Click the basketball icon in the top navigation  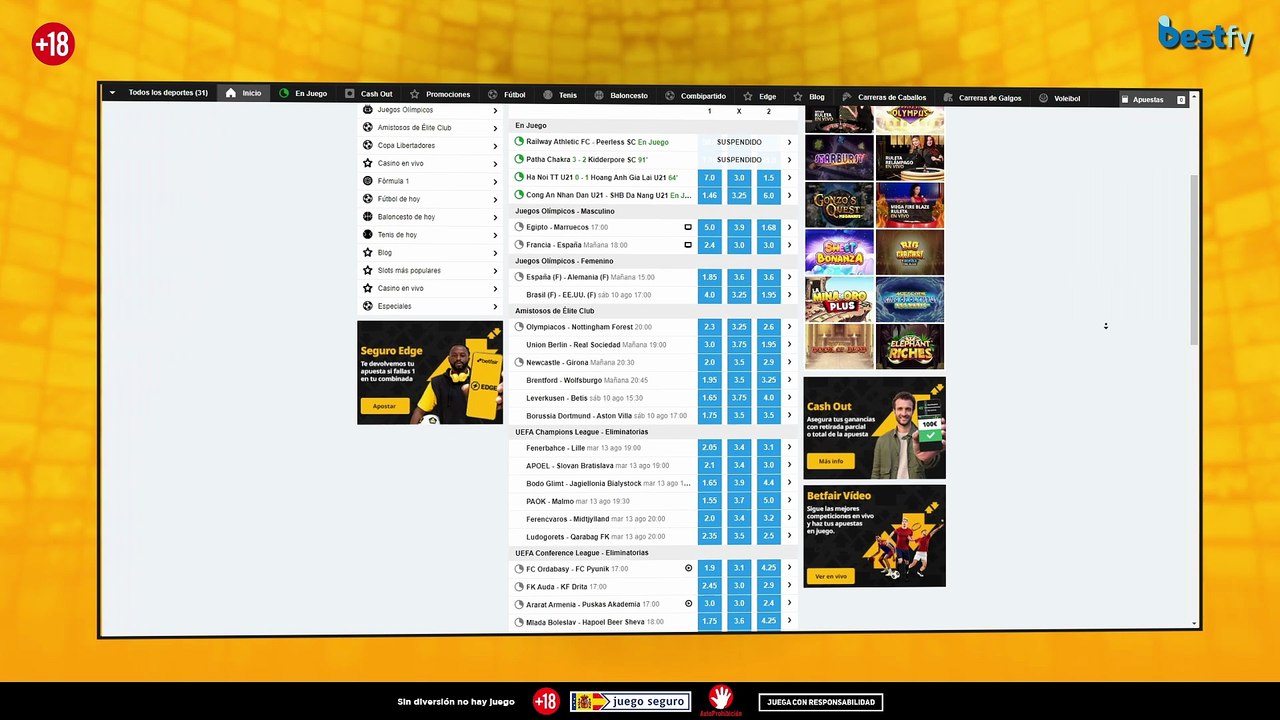click(599, 95)
